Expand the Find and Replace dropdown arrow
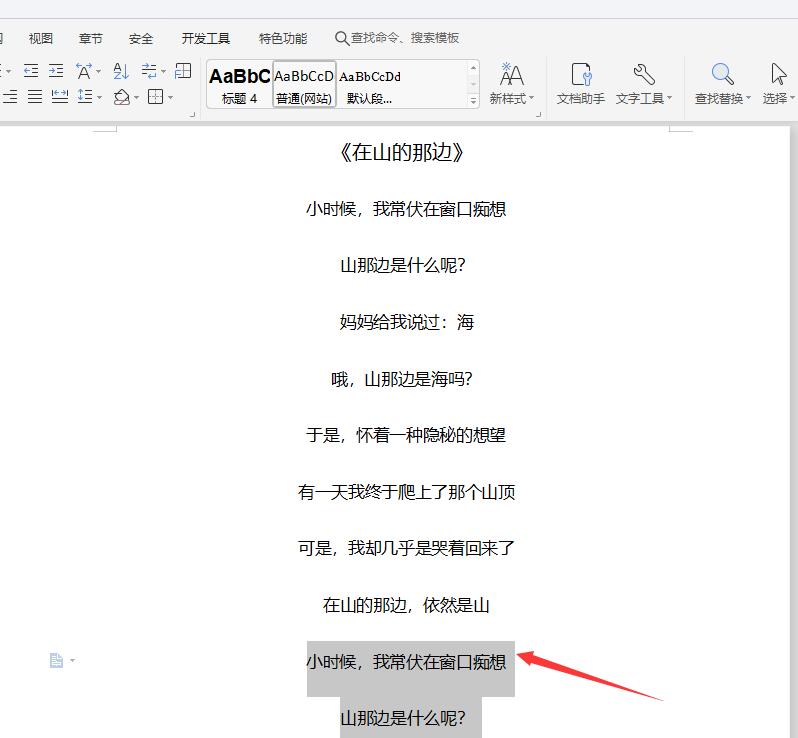The height and width of the screenshot is (738, 798). (x=748, y=97)
